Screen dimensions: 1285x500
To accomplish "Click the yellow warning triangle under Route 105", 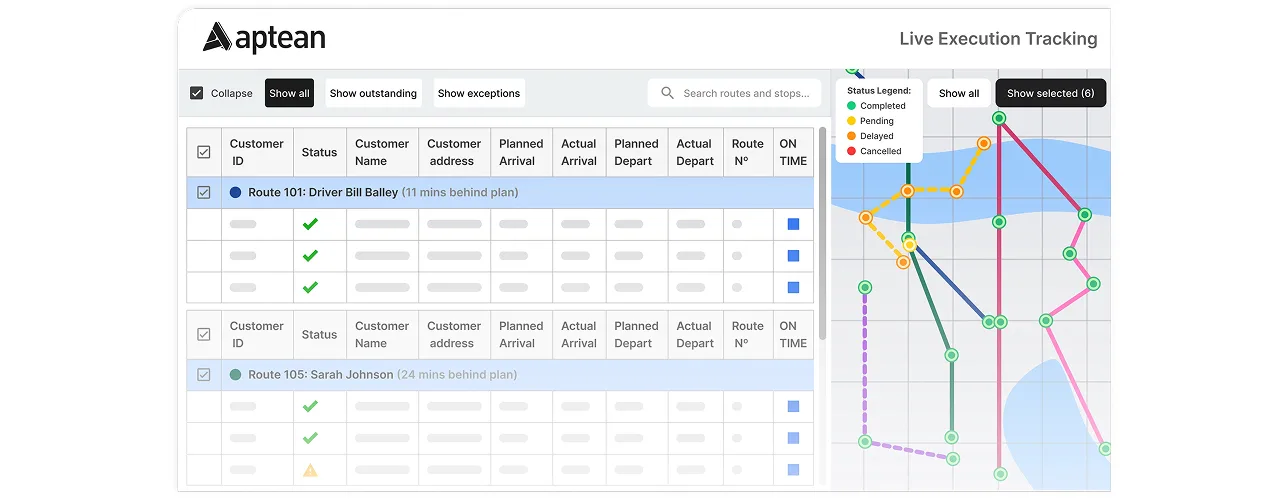I will click(x=310, y=469).
